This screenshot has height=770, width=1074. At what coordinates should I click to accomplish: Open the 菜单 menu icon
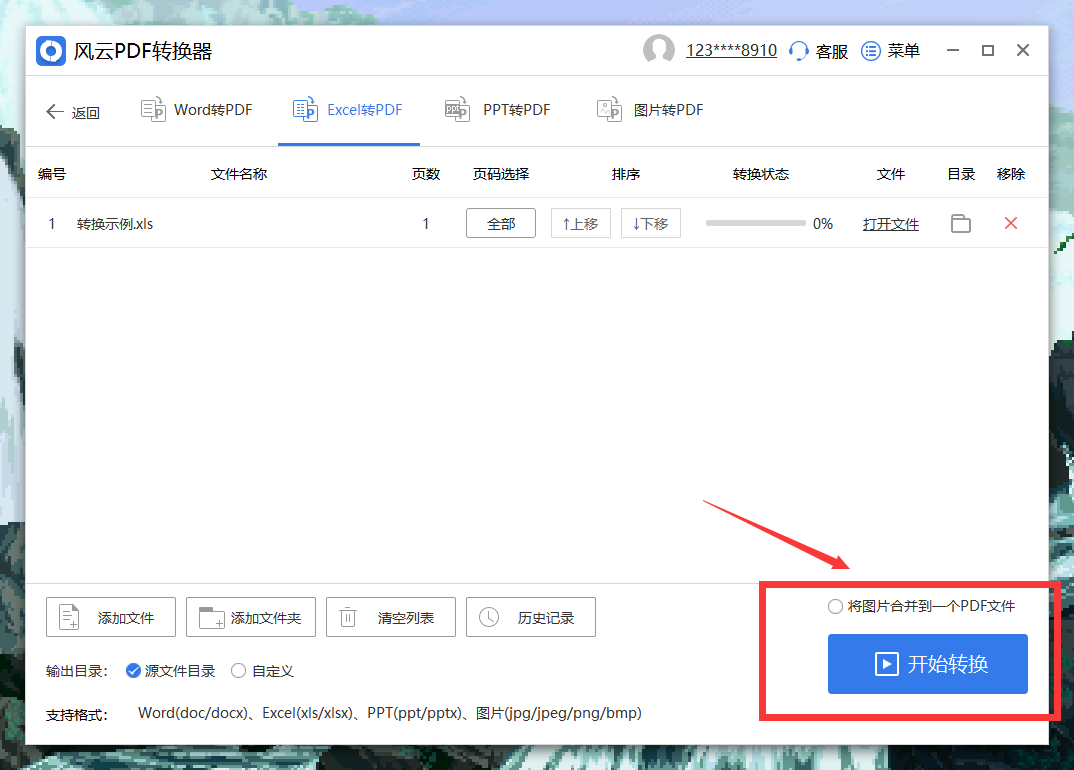click(871, 51)
